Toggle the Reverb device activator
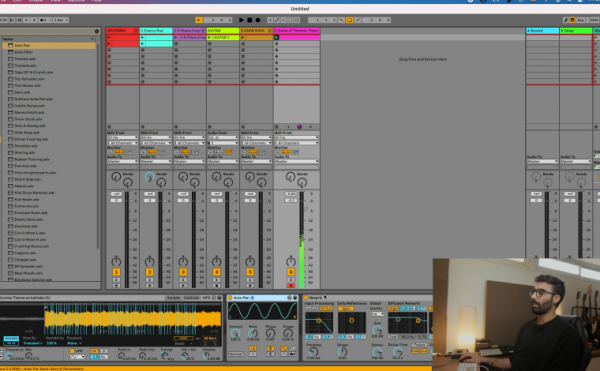 [x=306, y=298]
